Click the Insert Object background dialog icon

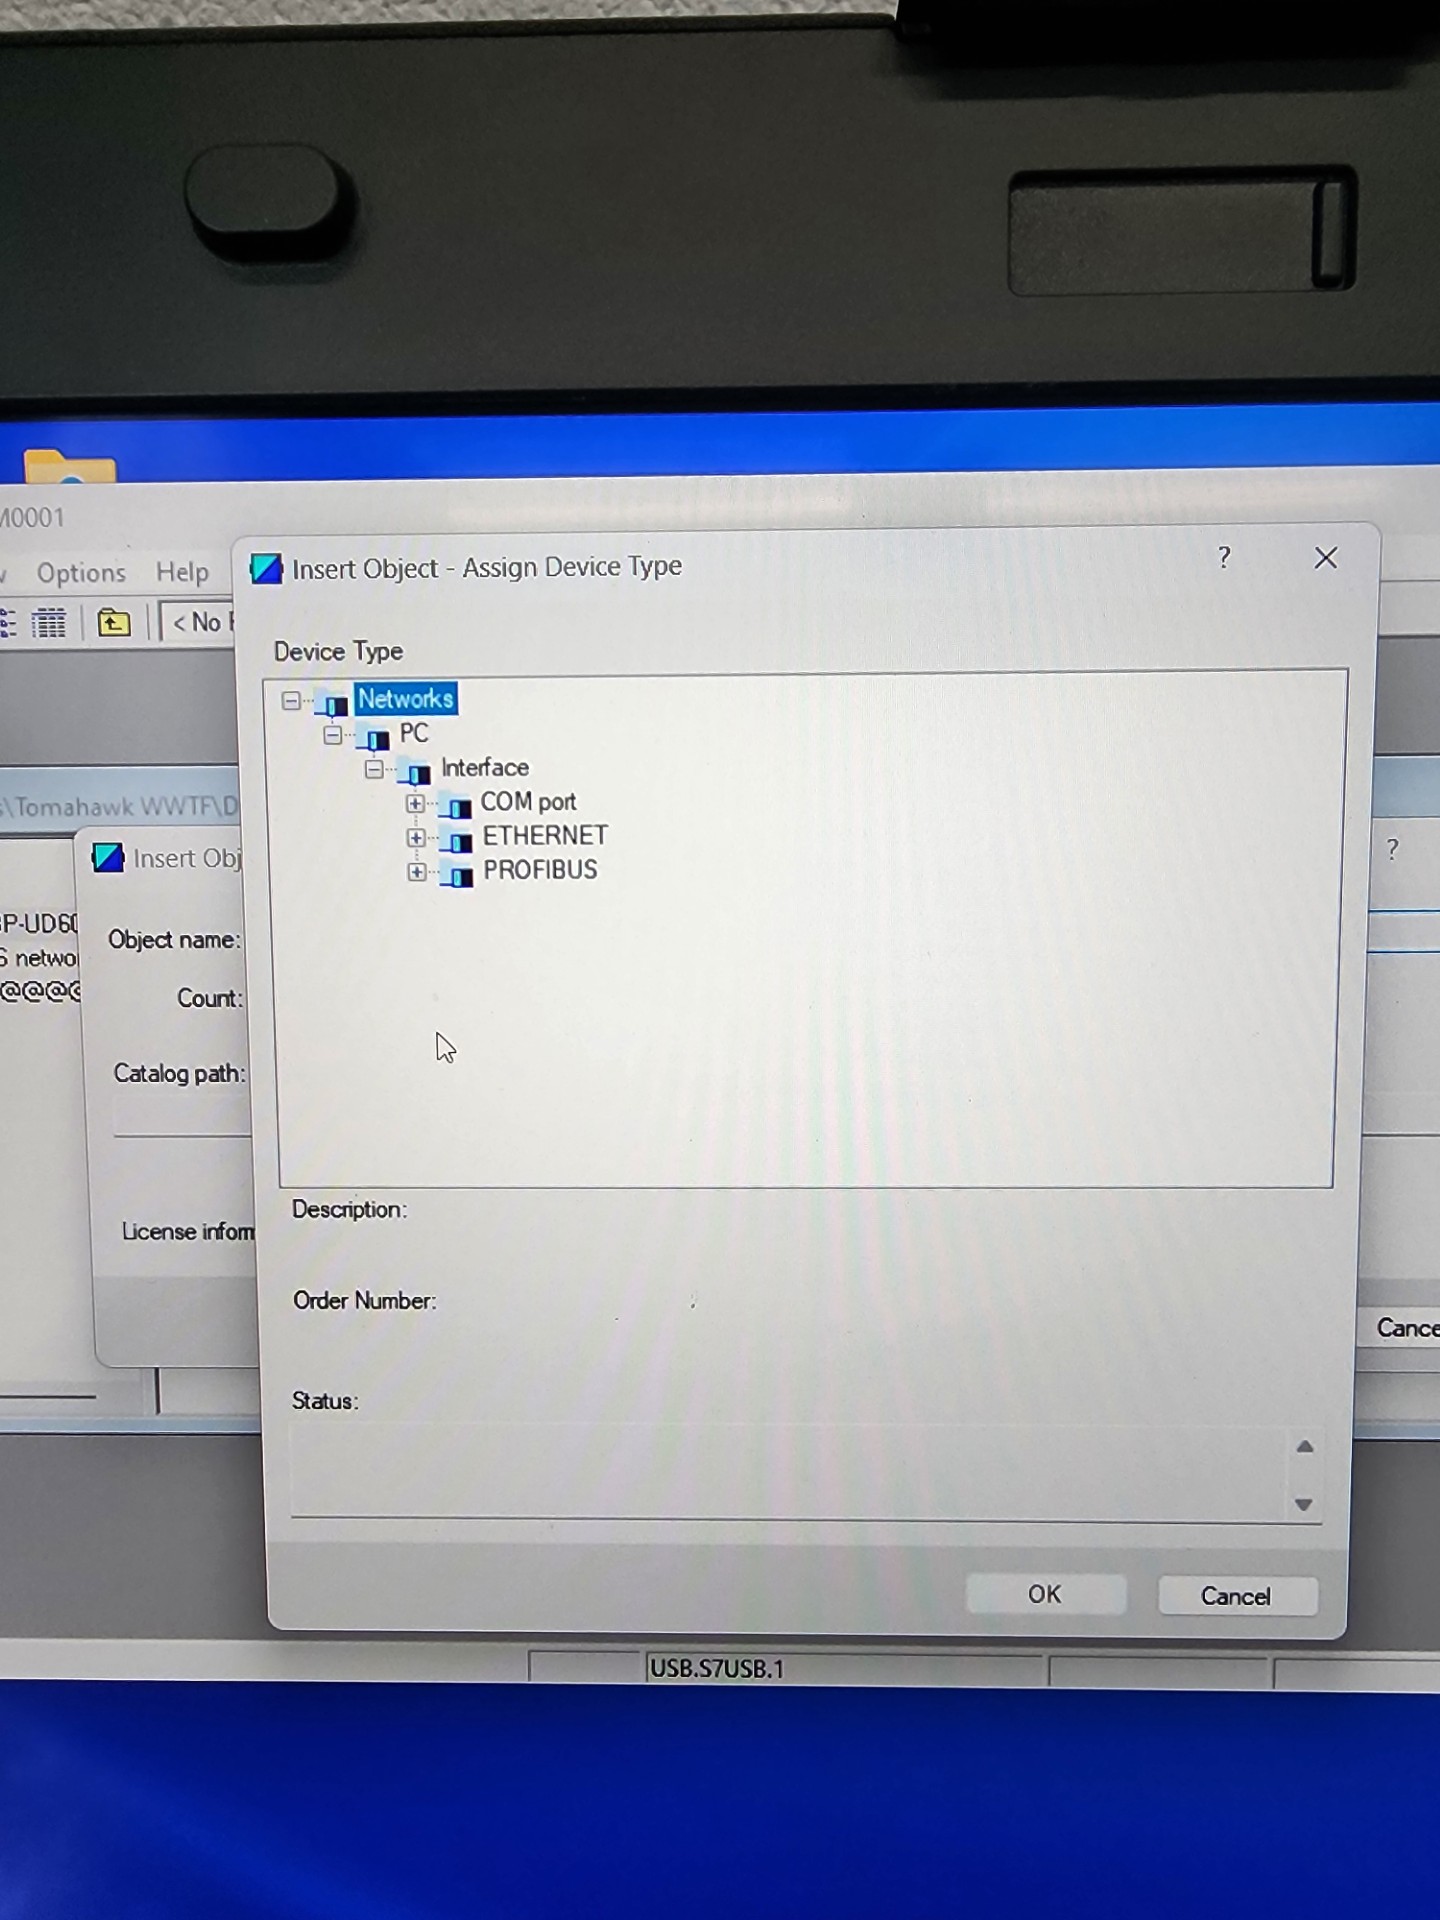(108, 858)
